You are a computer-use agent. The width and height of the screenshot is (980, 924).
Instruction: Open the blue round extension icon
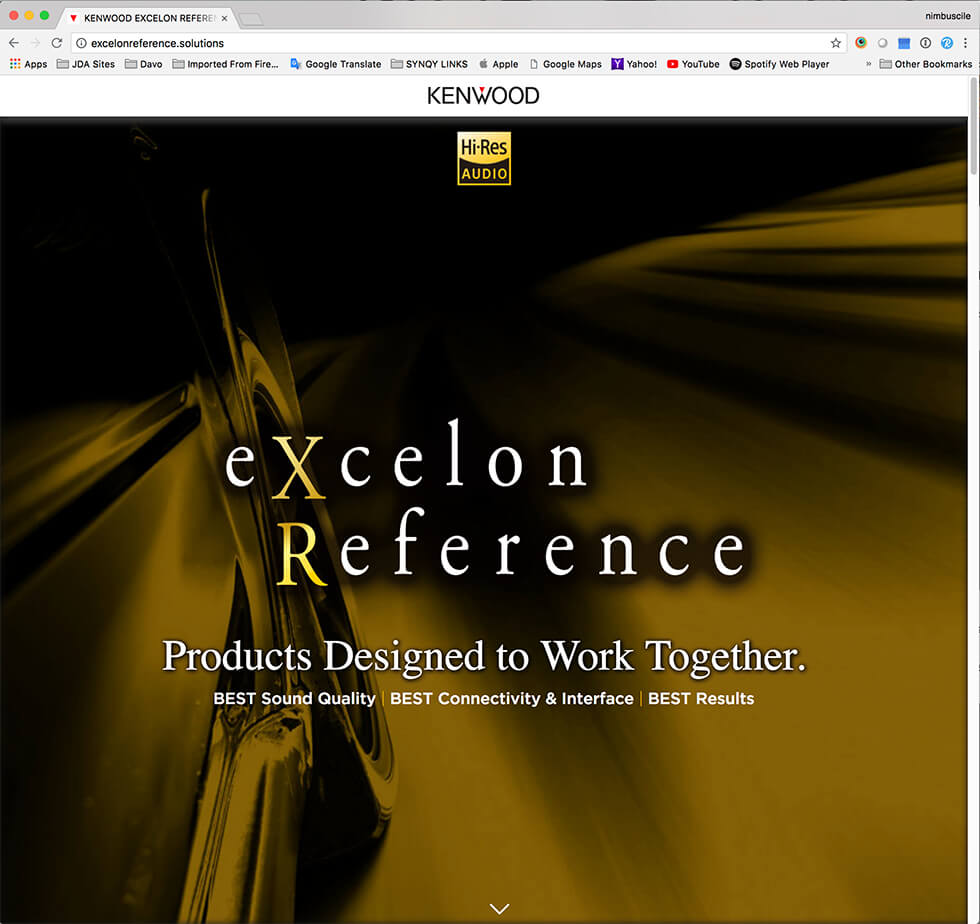pyautogui.click(x=947, y=43)
